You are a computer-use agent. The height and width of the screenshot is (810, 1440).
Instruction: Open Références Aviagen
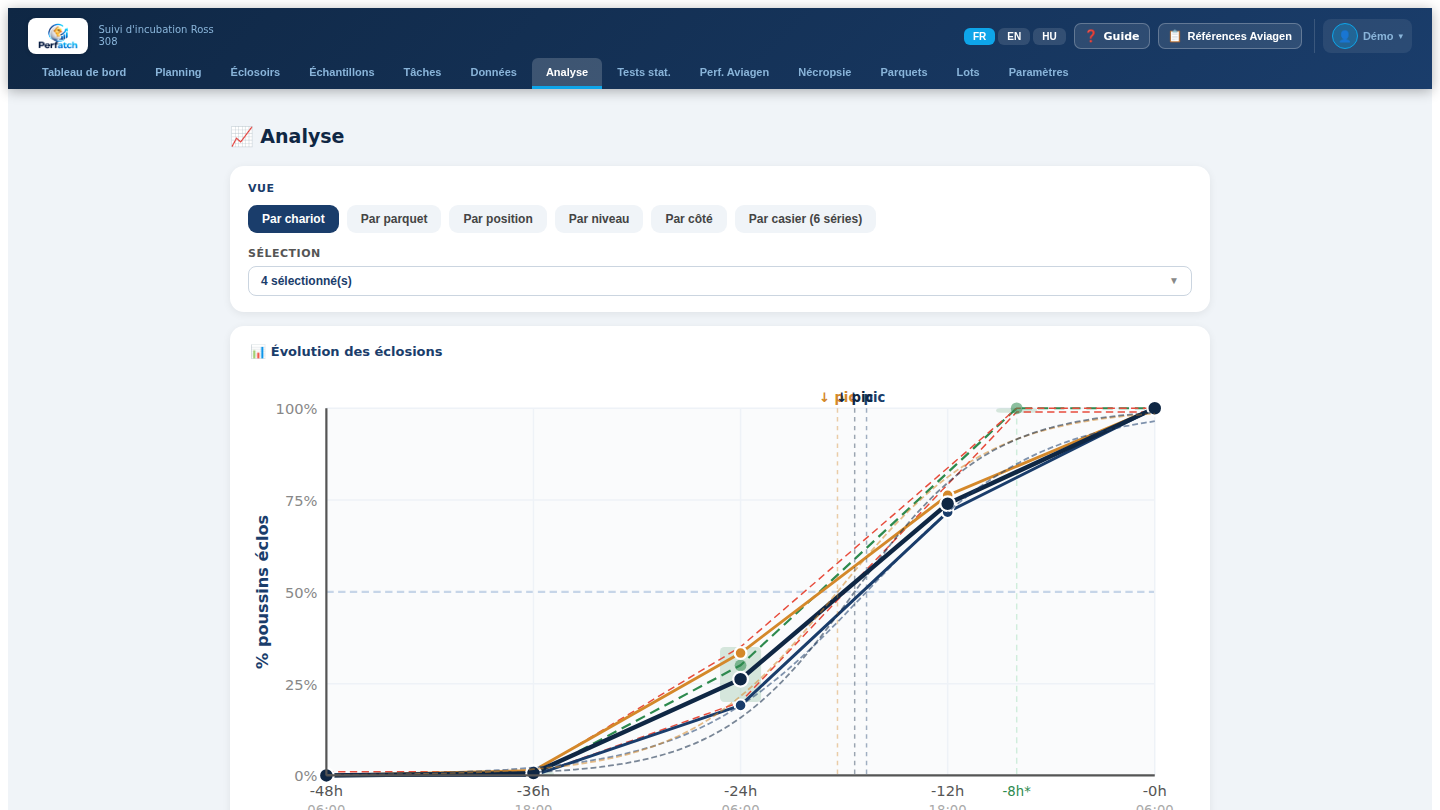click(x=1230, y=36)
